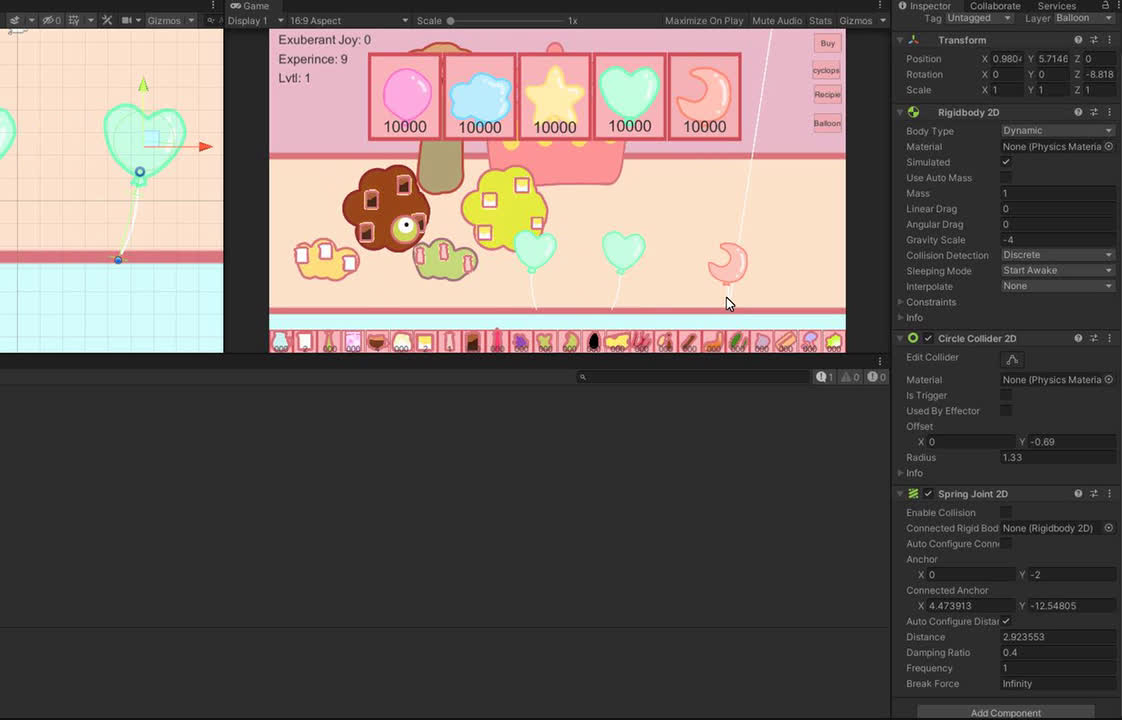Click the Add Component button
Screen dimensions: 1122x720
(1005, 713)
